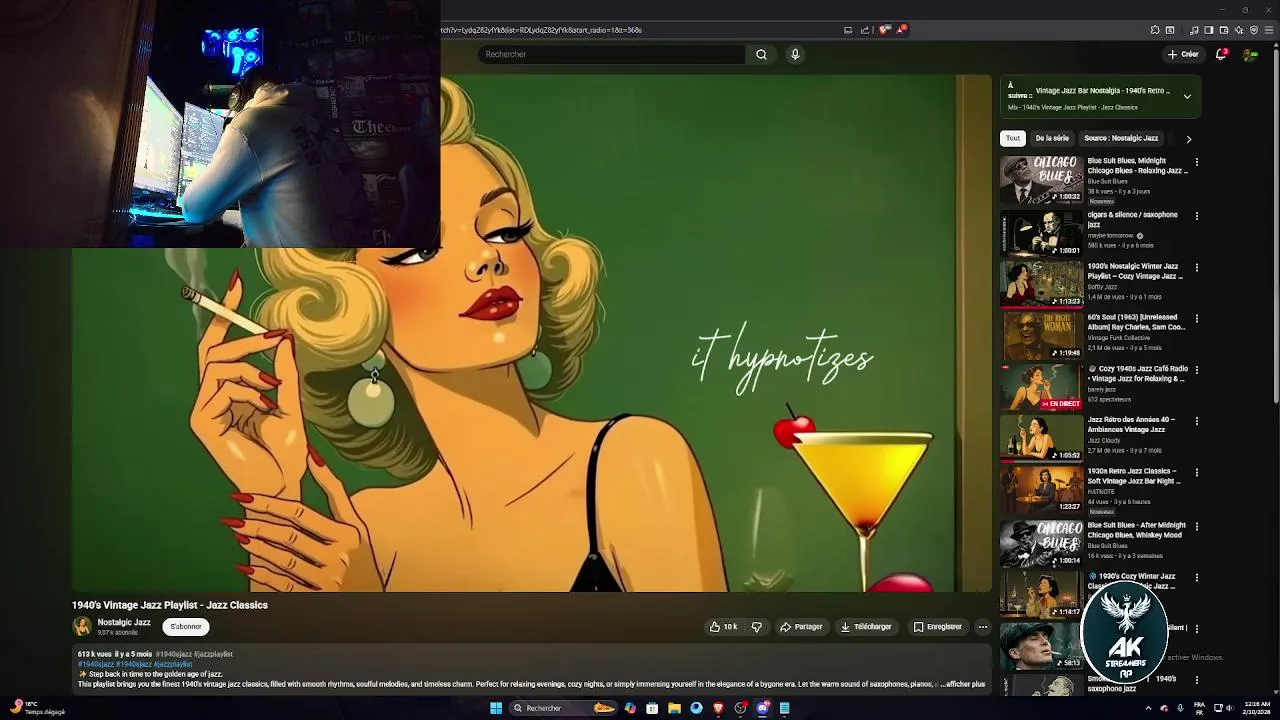The width and height of the screenshot is (1280, 720).
Task: Click the Partager share button
Action: [x=801, y=627]
